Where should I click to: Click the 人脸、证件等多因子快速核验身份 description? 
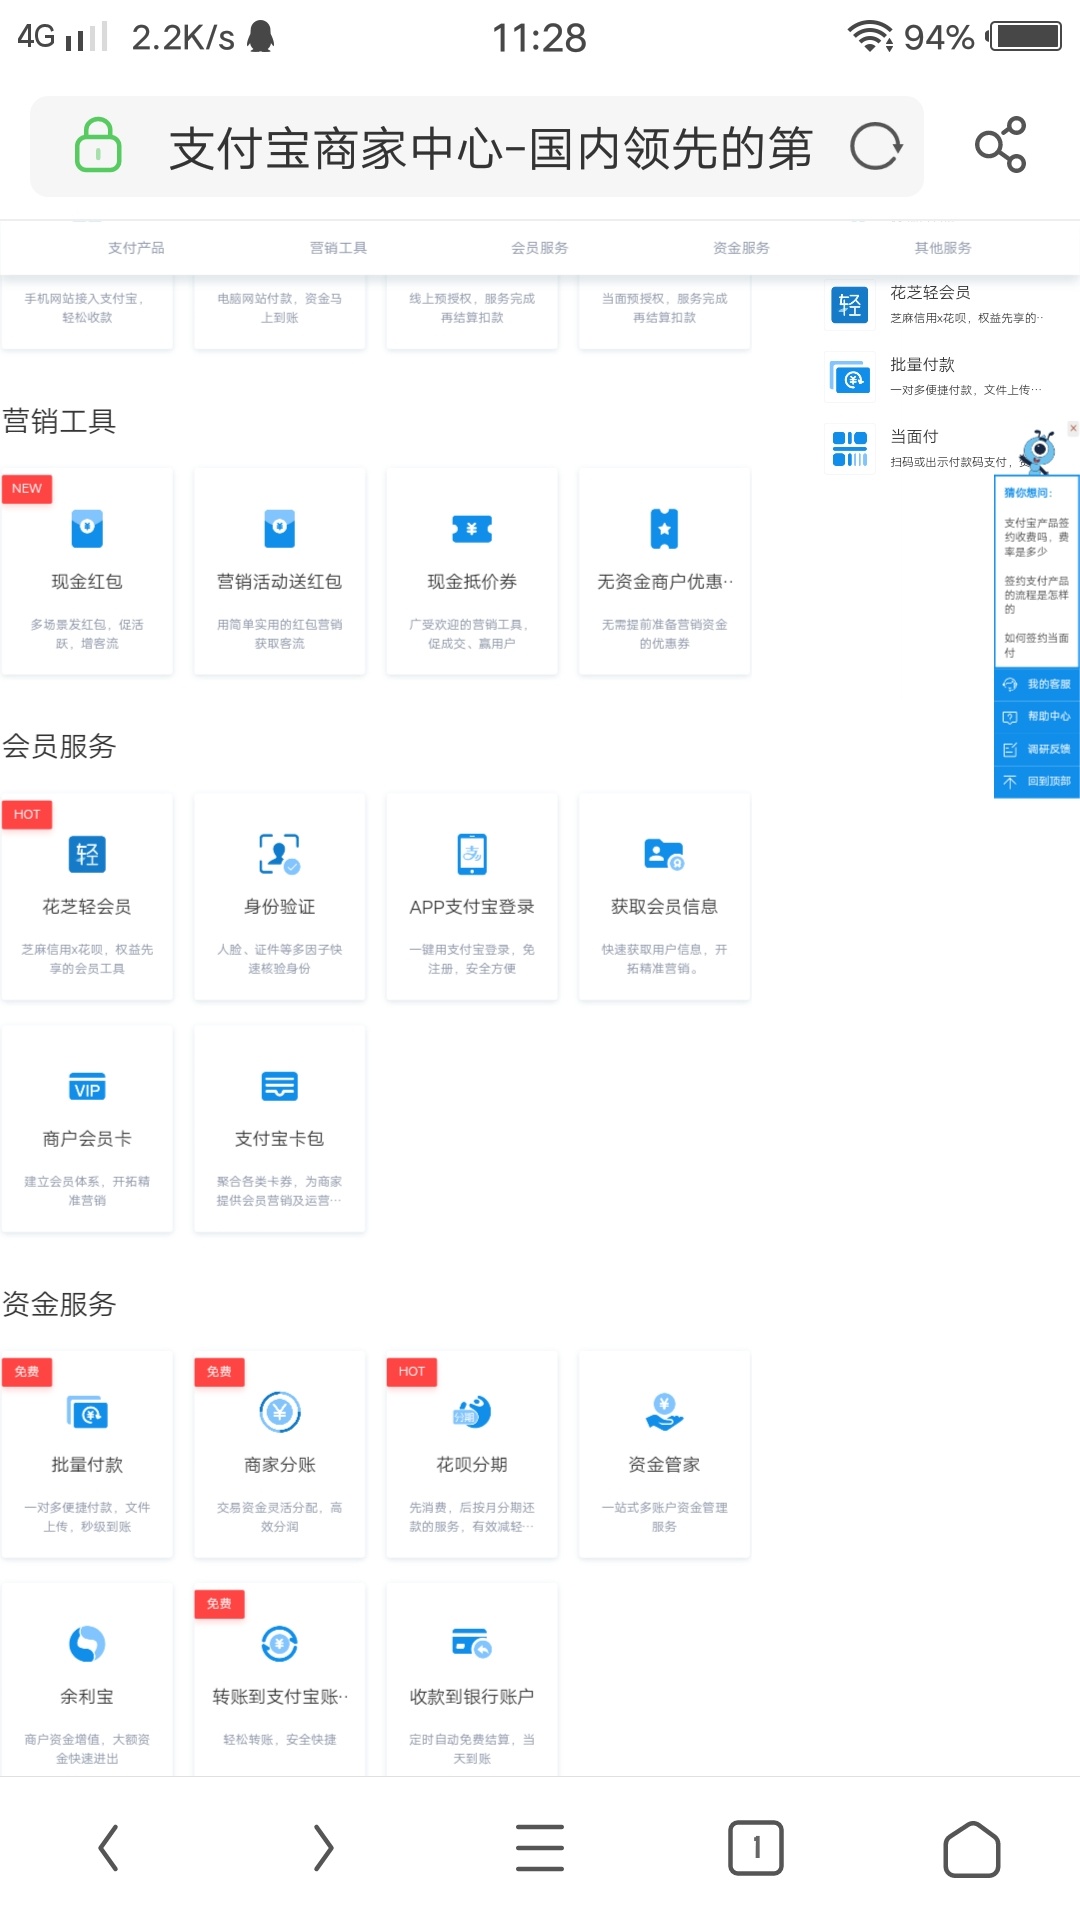(279, 959)
